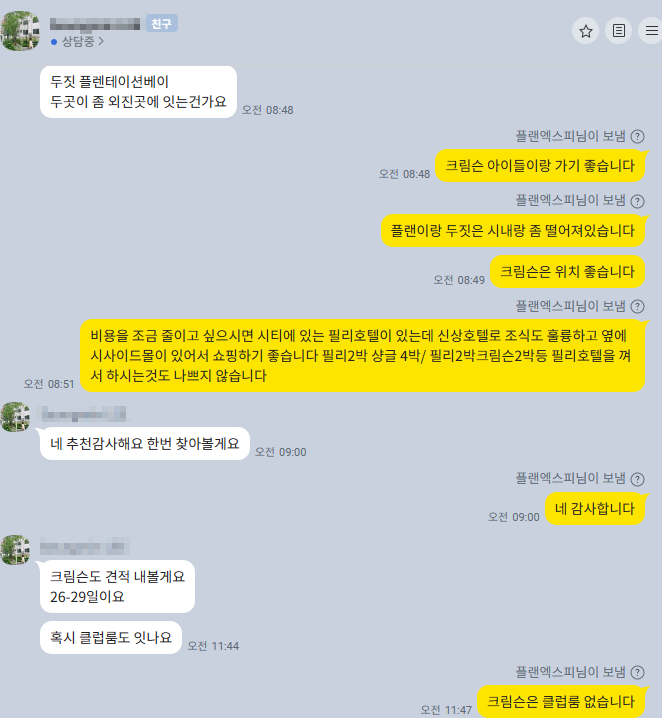Expand the 상담중 status chevron
The width and height of the screenshot is (662, 718).
101,42
